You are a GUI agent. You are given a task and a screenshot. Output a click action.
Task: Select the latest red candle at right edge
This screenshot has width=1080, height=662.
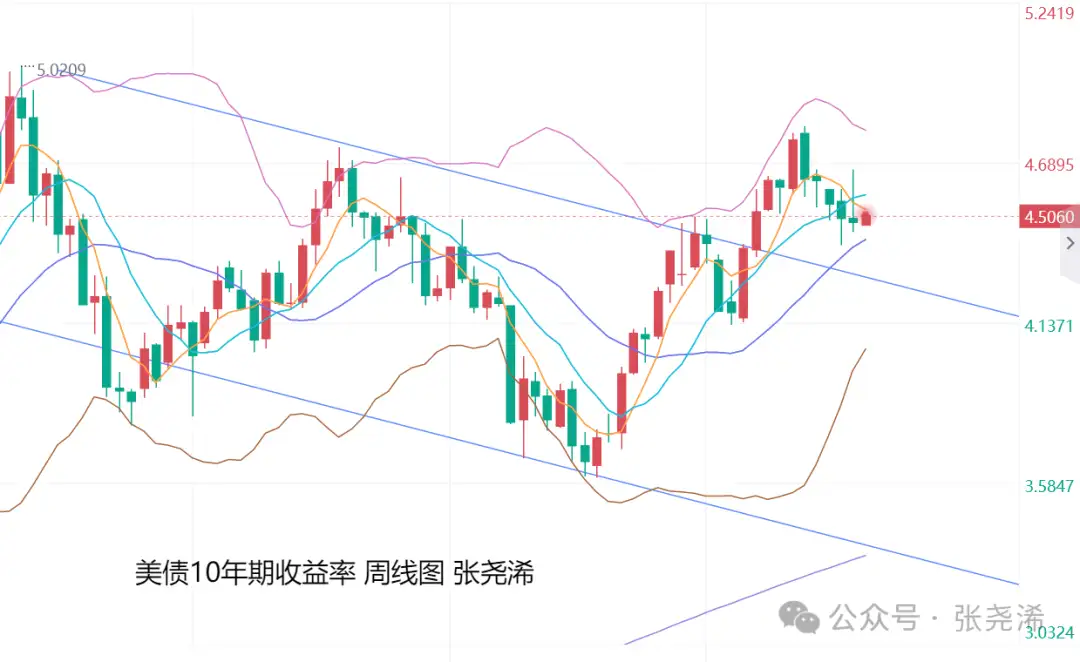coord(866,217)
